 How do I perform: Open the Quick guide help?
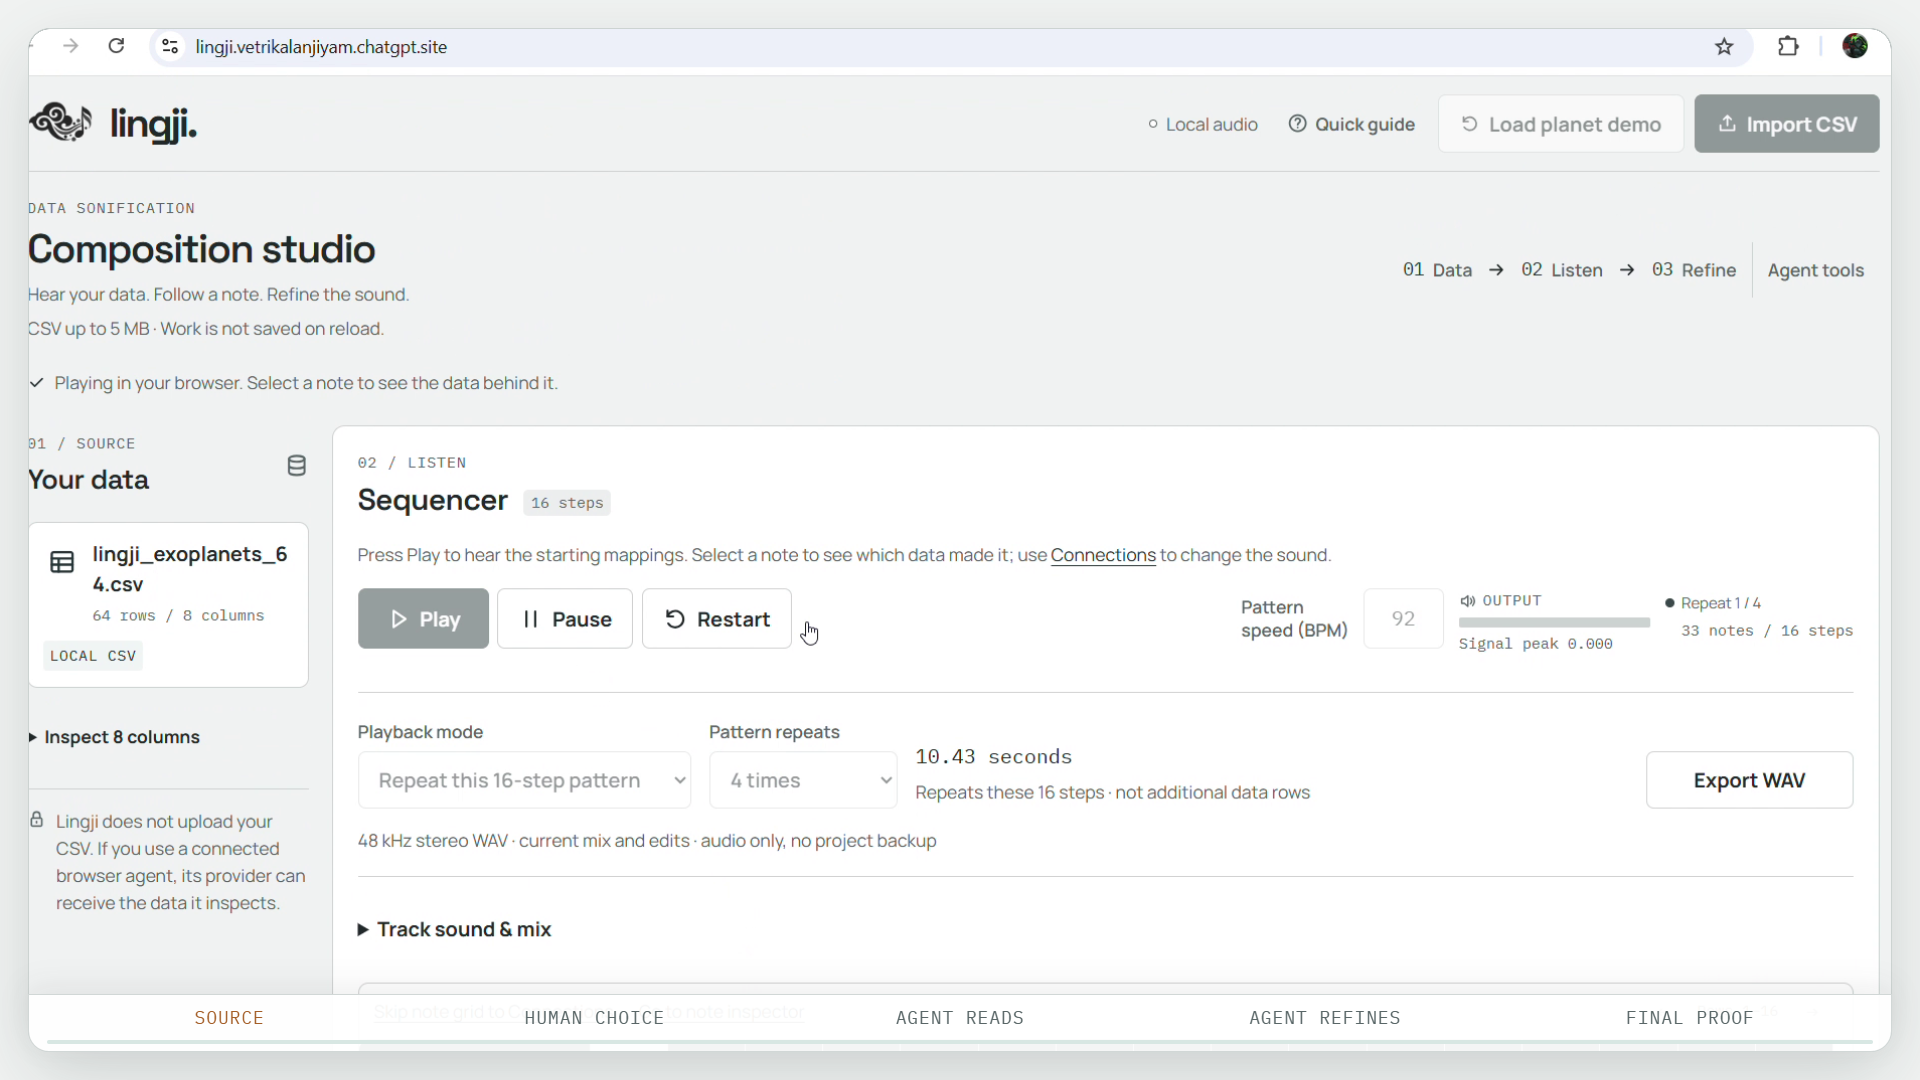click(x=1352, y=124)
